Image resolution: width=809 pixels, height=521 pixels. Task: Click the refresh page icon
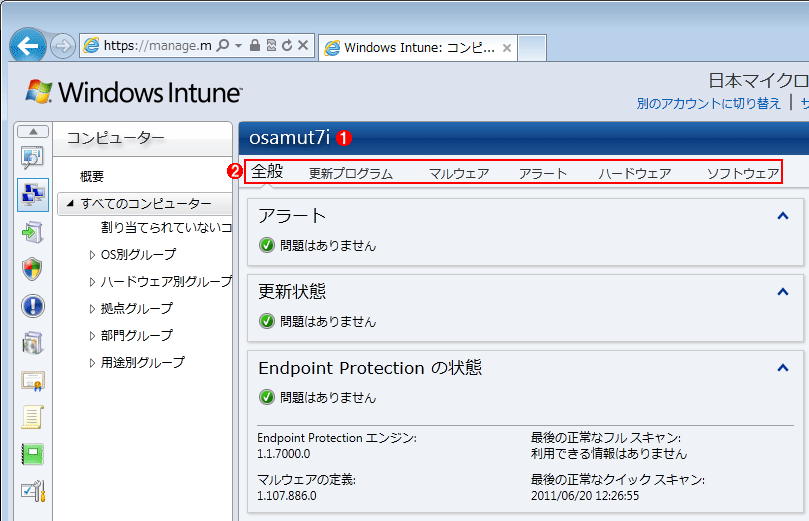(x=287, y=45)
